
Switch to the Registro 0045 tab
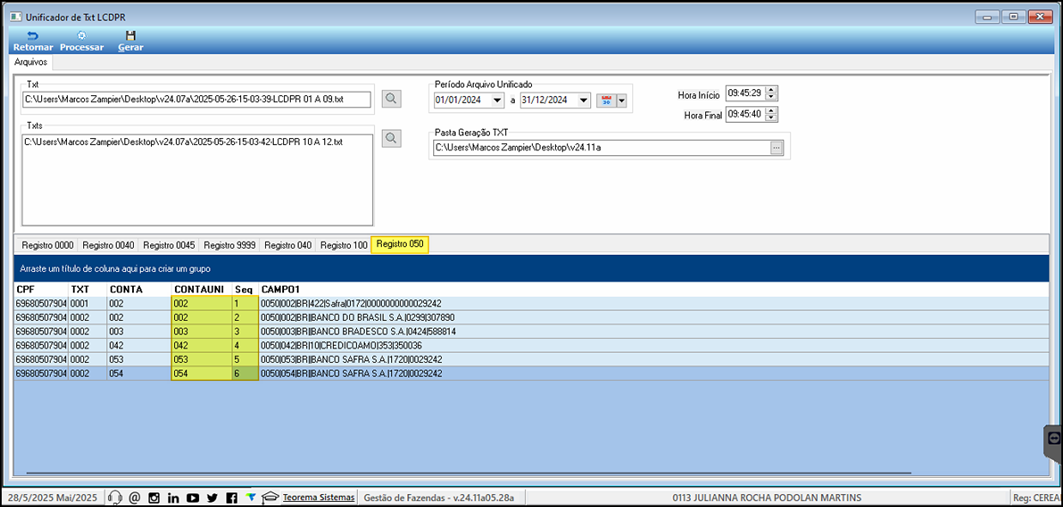click(x=168, y=245)
